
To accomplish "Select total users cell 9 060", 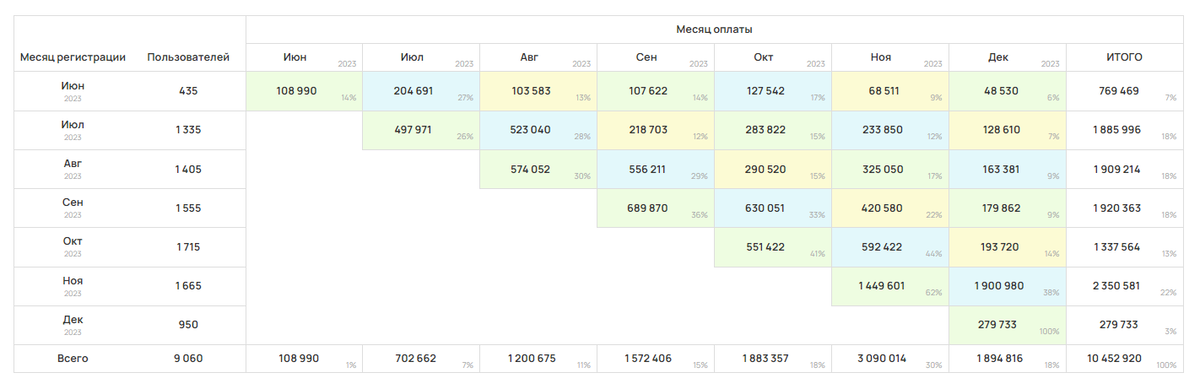I will [x=188, y=358].
